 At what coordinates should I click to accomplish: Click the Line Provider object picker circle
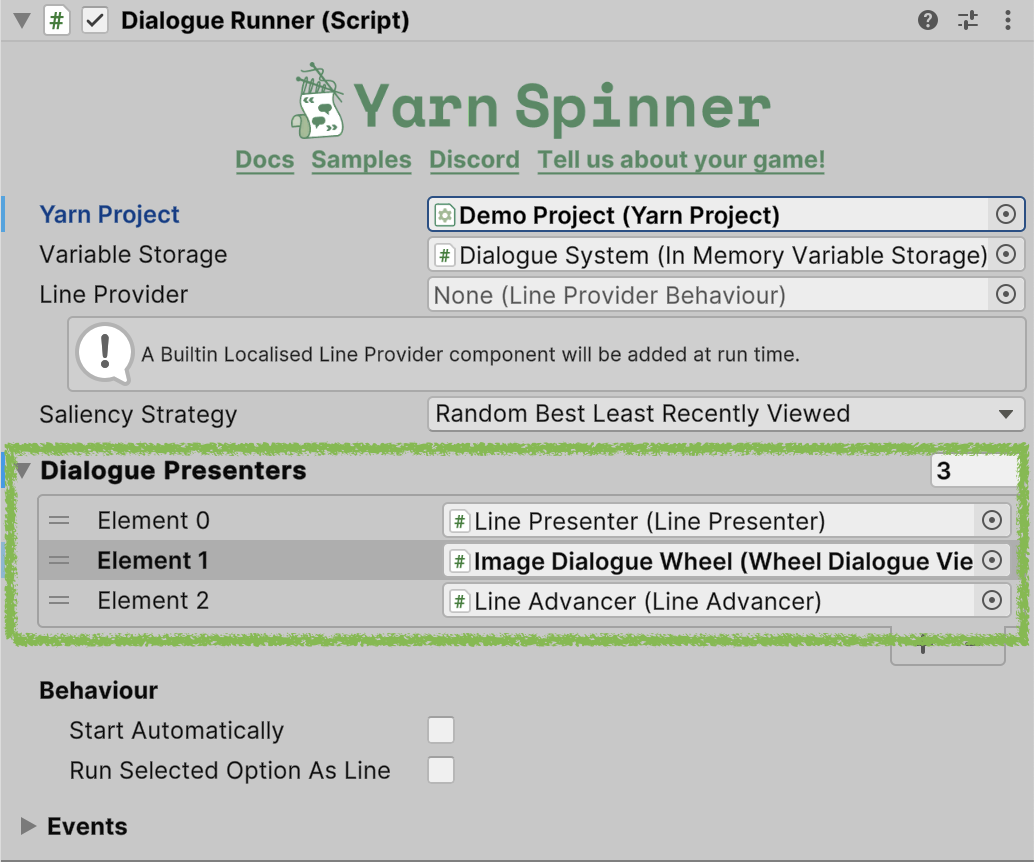tap(1006, 294)
